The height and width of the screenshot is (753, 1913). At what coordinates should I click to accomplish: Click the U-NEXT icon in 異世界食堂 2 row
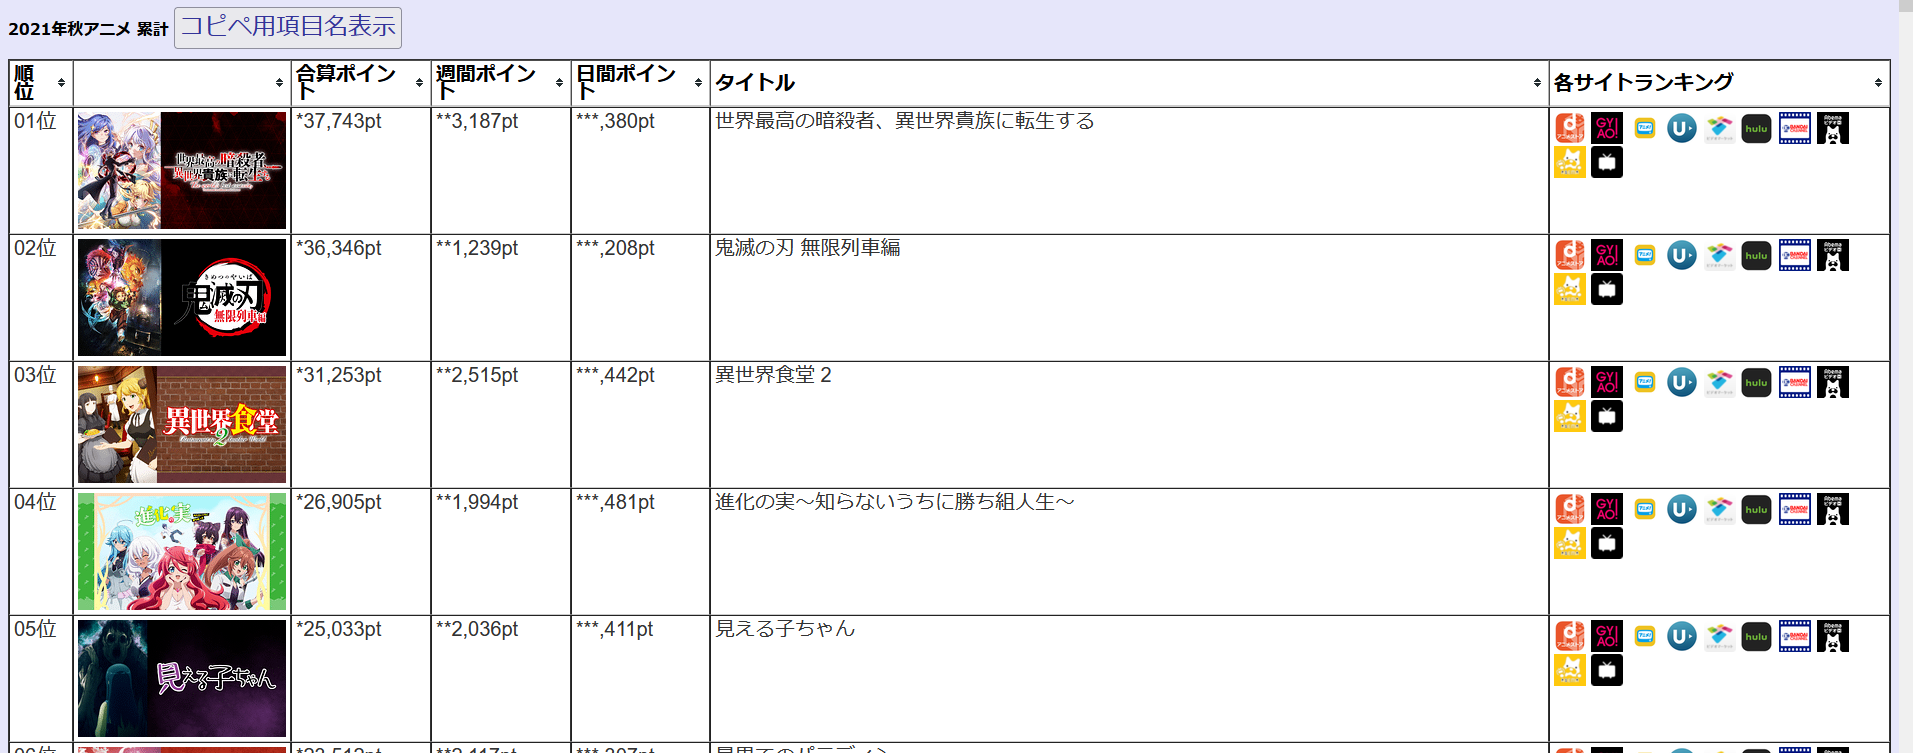click(1682, 382)
